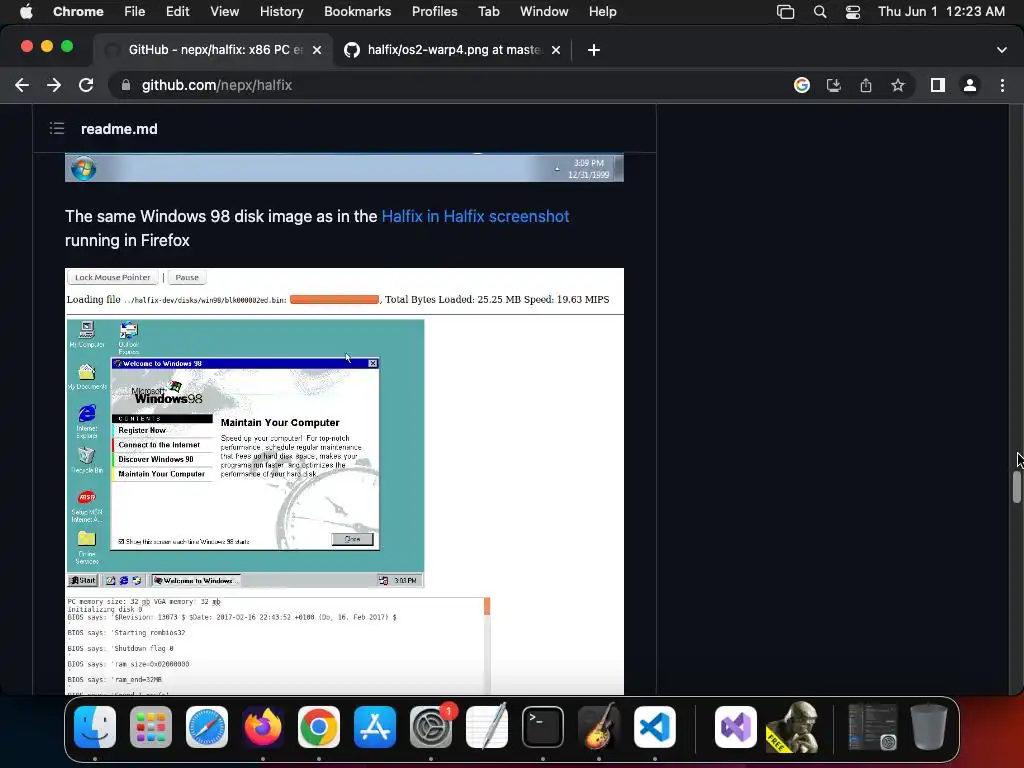Open System Settings from the Dock
Screen dimensions: 1024x768
pos(431,727)
